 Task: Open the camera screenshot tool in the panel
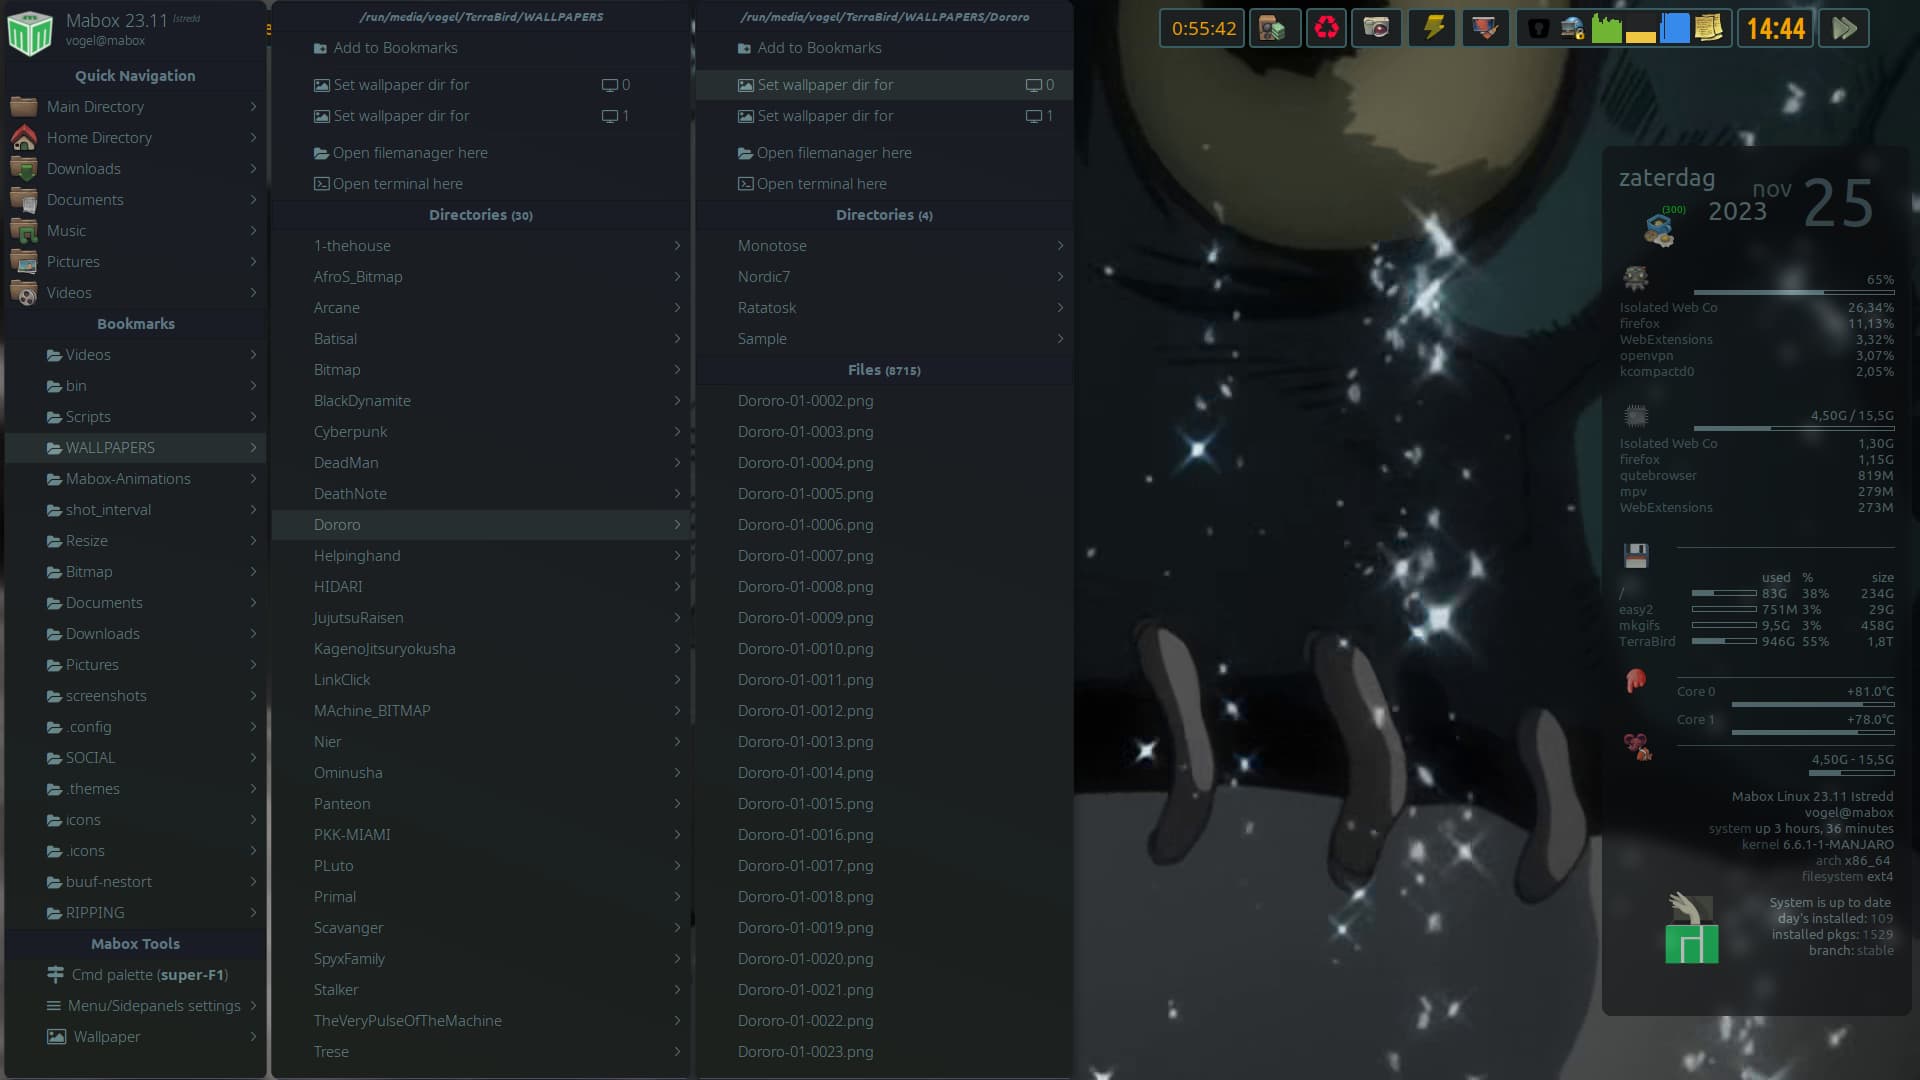pyautogui.click(x=1376, y=28)
